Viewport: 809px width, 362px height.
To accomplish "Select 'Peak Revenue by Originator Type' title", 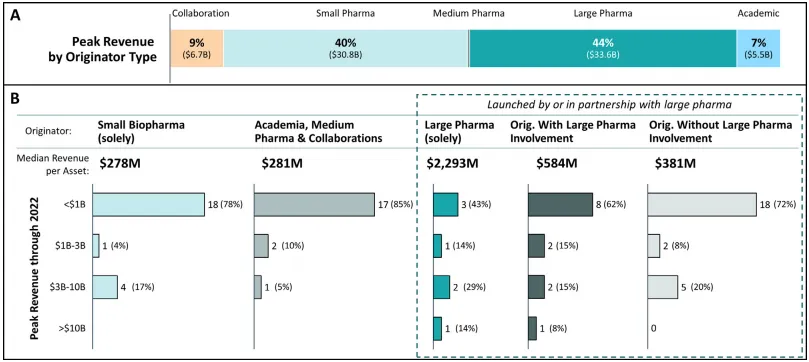I will tap(102, 48).
